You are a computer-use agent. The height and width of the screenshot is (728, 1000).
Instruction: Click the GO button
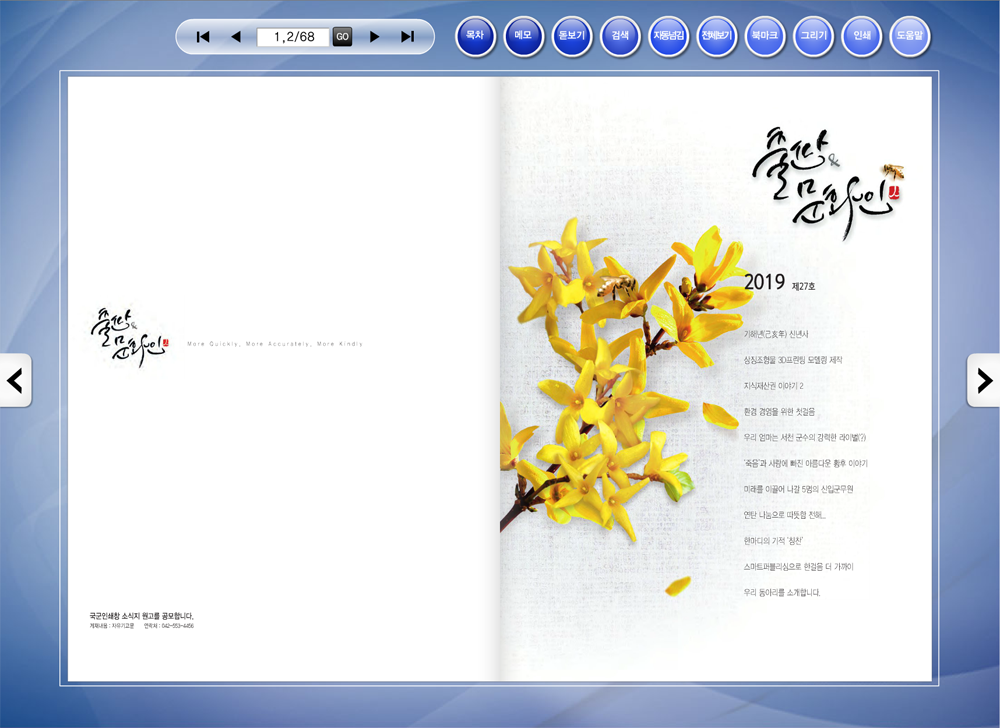[x=342, y=37]
